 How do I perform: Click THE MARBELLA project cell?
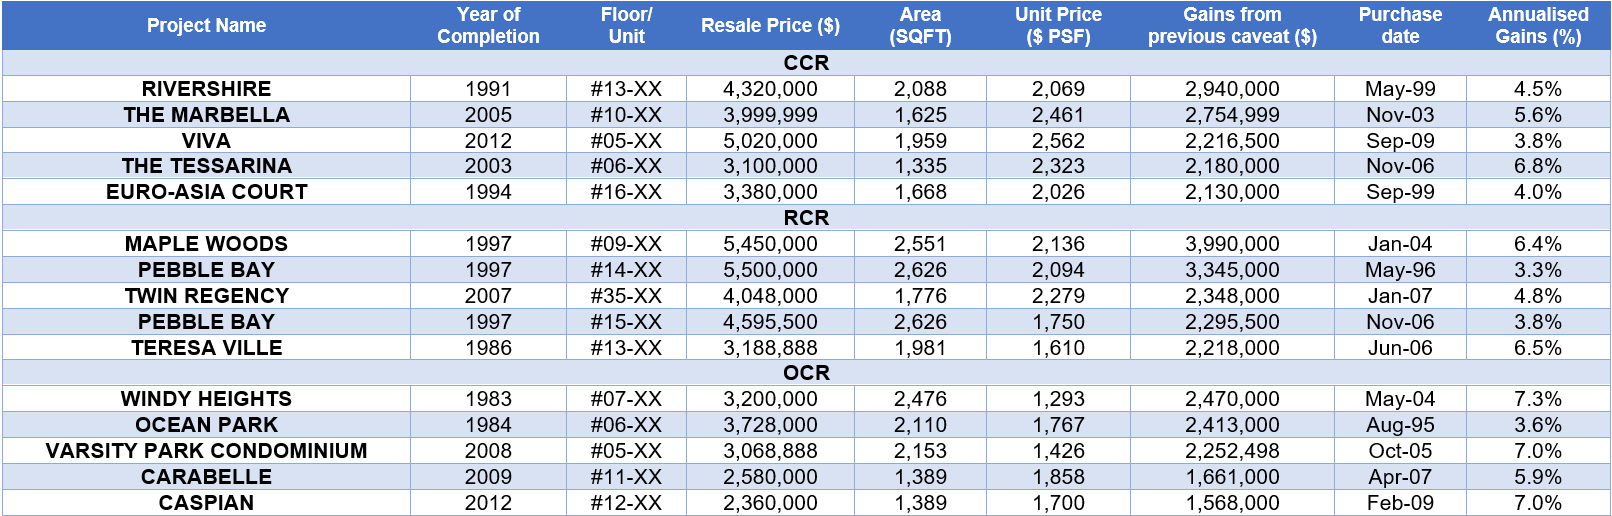click(206, 115)
